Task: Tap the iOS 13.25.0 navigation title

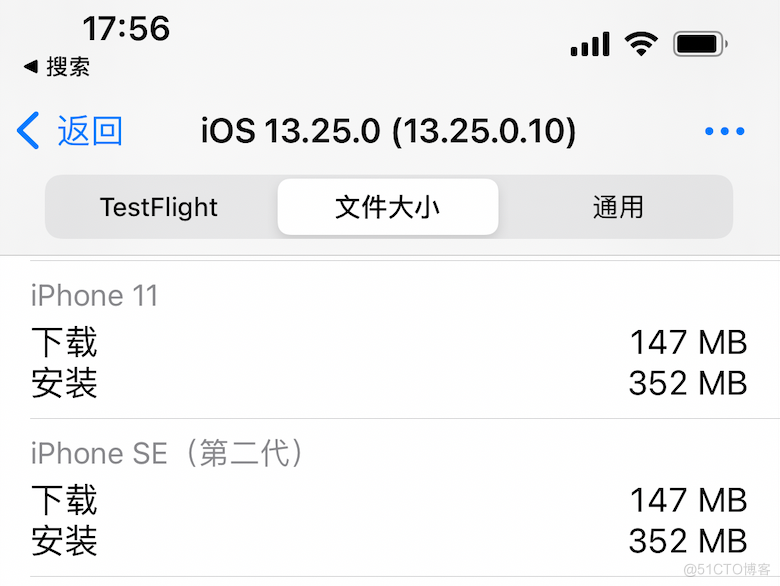Action: click(389, 131)
